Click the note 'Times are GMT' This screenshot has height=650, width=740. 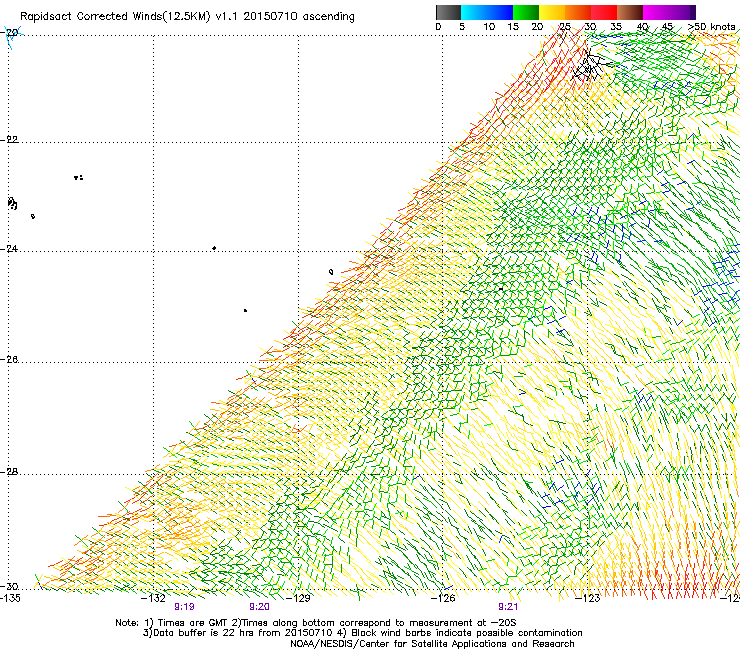pos(191,623)
